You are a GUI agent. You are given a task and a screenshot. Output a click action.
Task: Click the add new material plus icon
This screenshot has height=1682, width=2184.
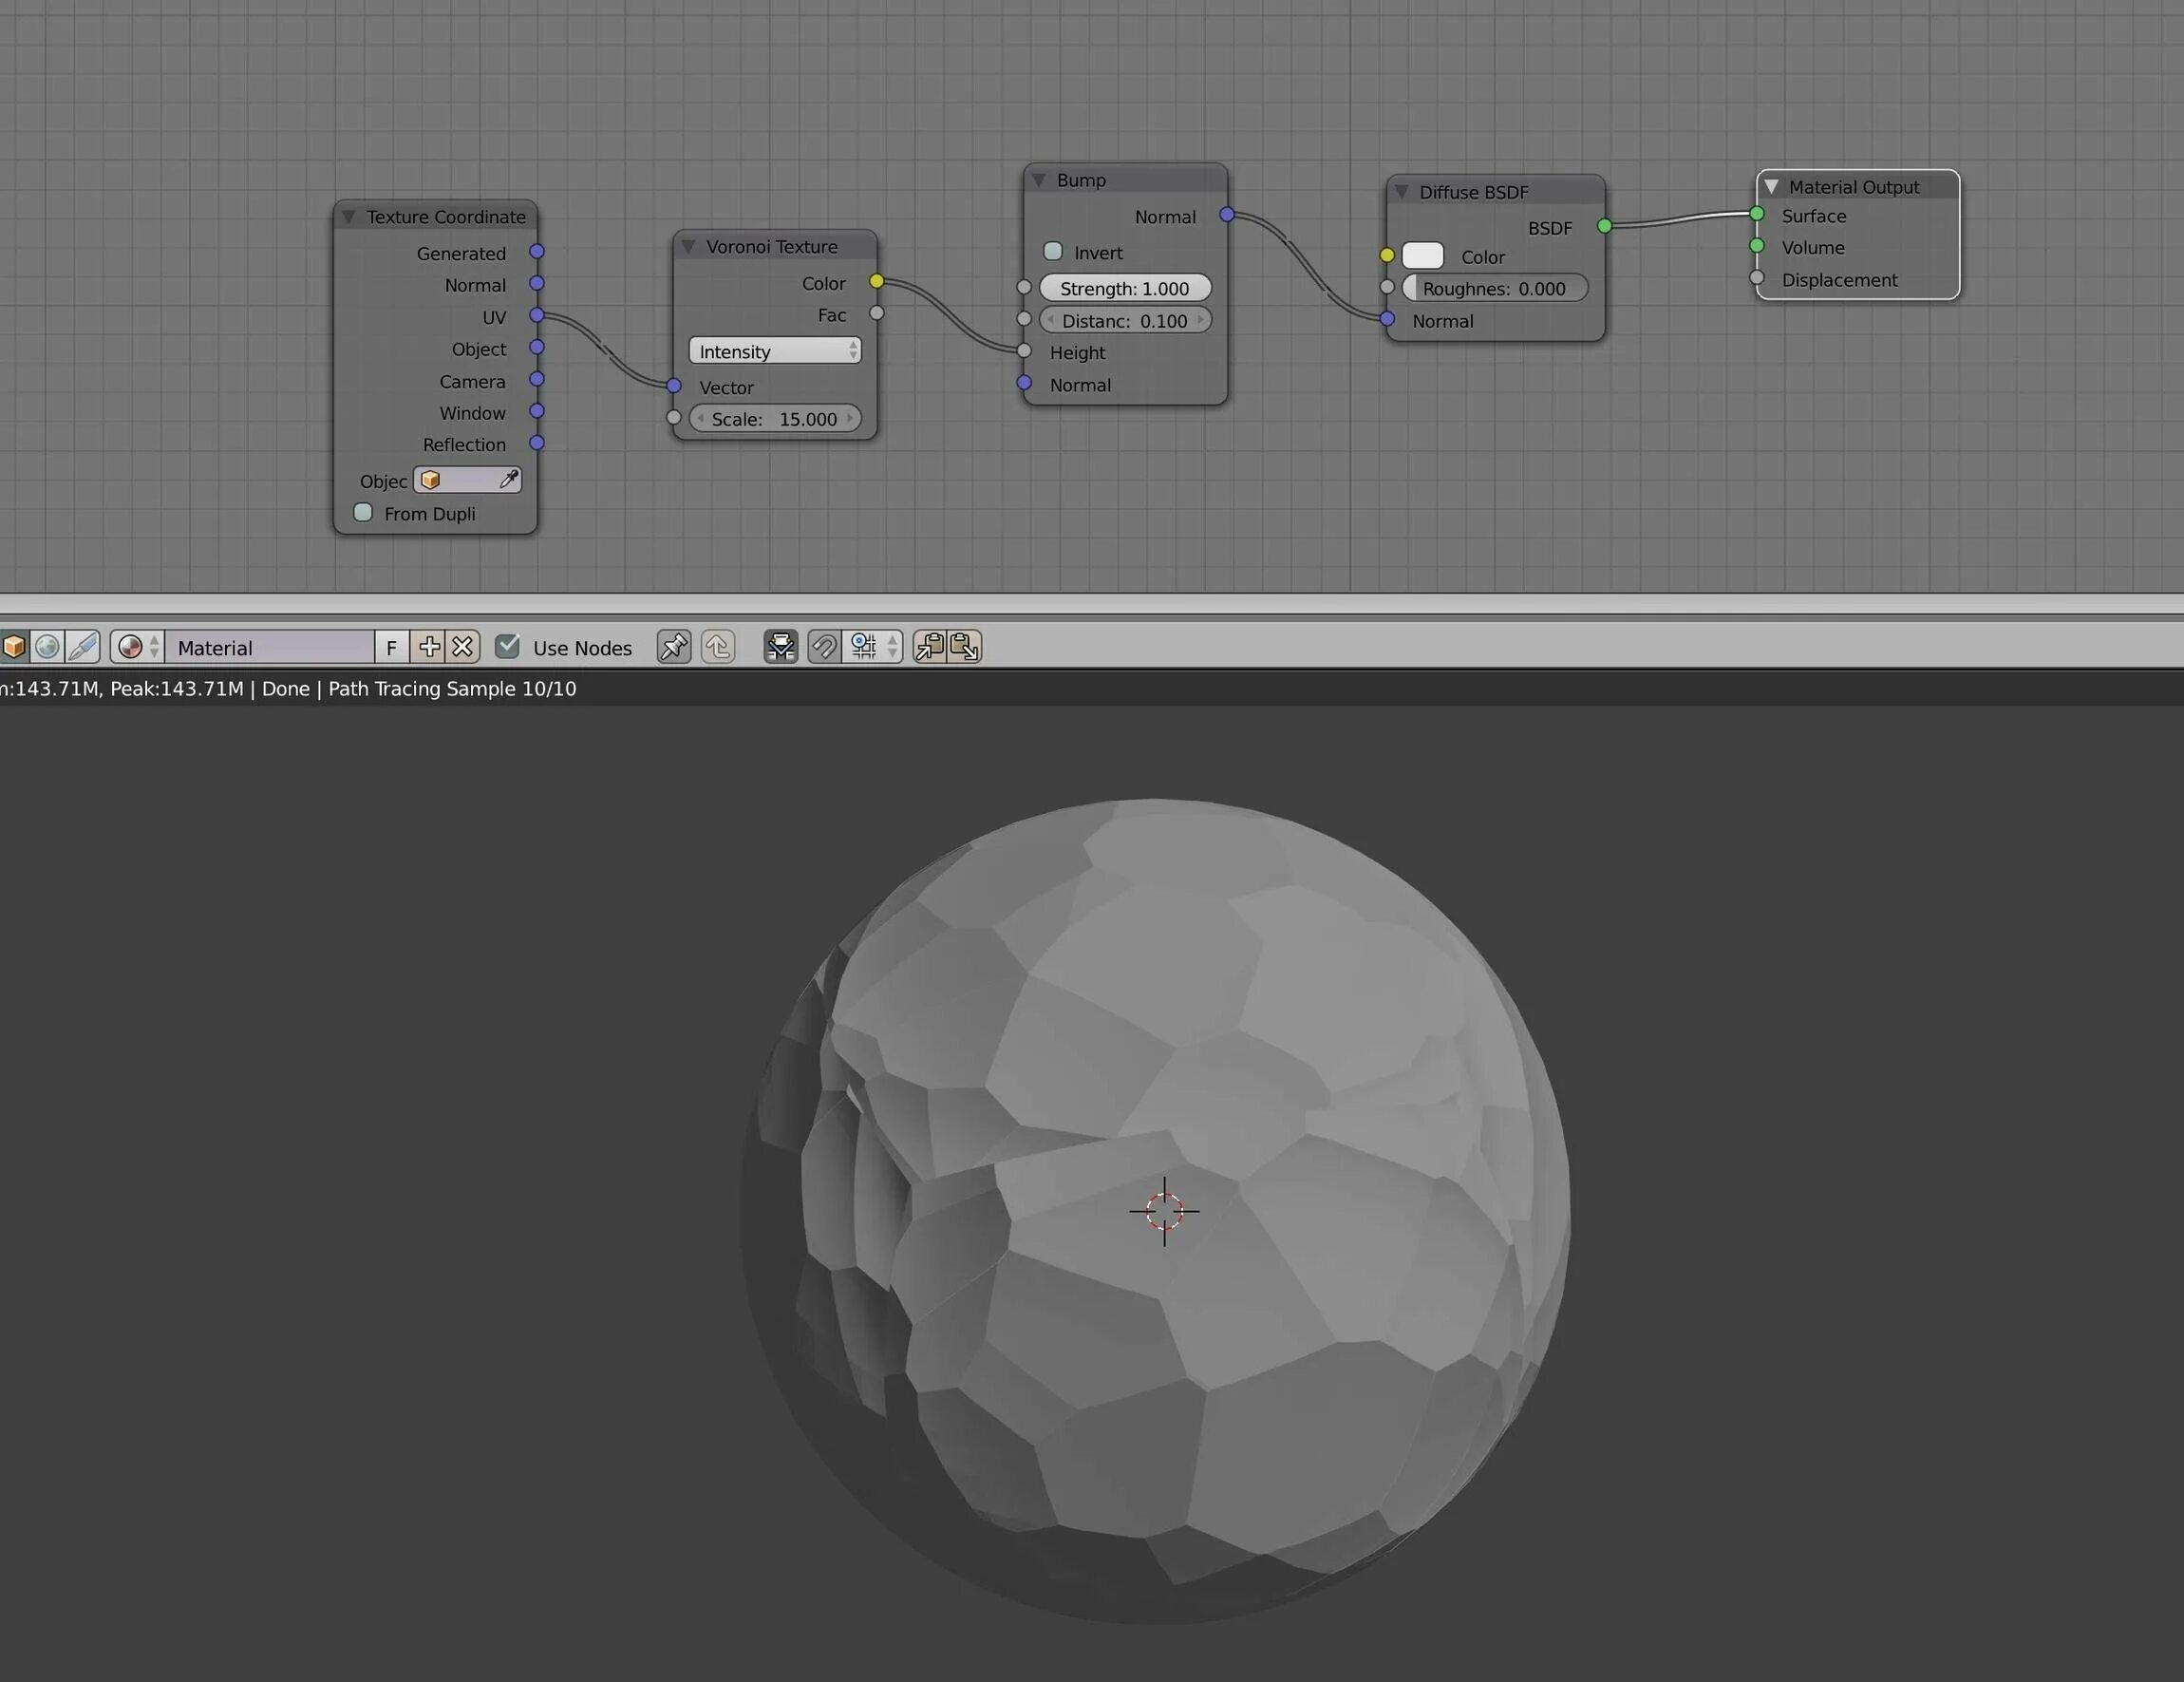pyautogui.click(x=429, y=647)
